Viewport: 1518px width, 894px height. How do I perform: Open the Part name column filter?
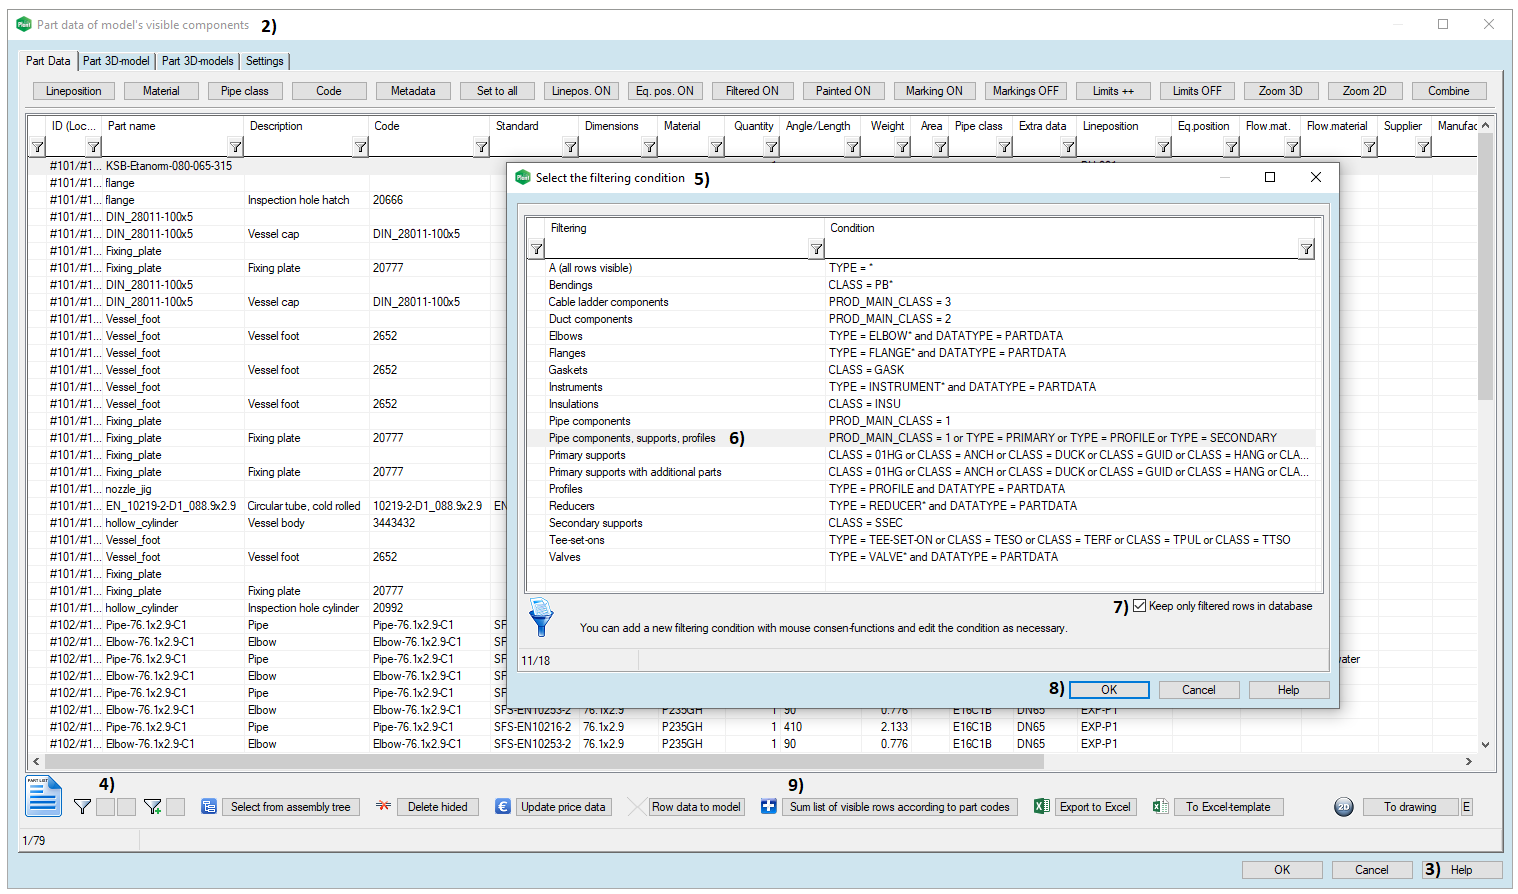tap(236, 147)
